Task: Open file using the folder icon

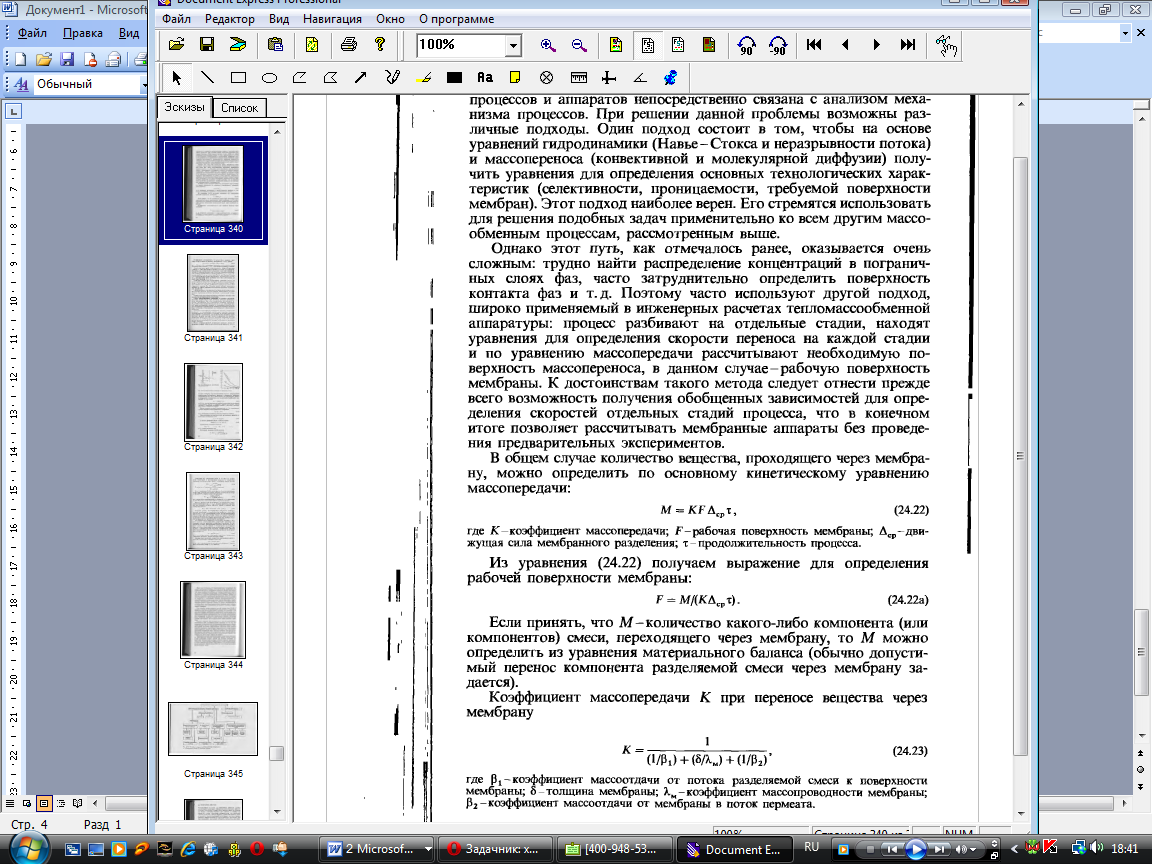Action: click(x=176, y=45)
